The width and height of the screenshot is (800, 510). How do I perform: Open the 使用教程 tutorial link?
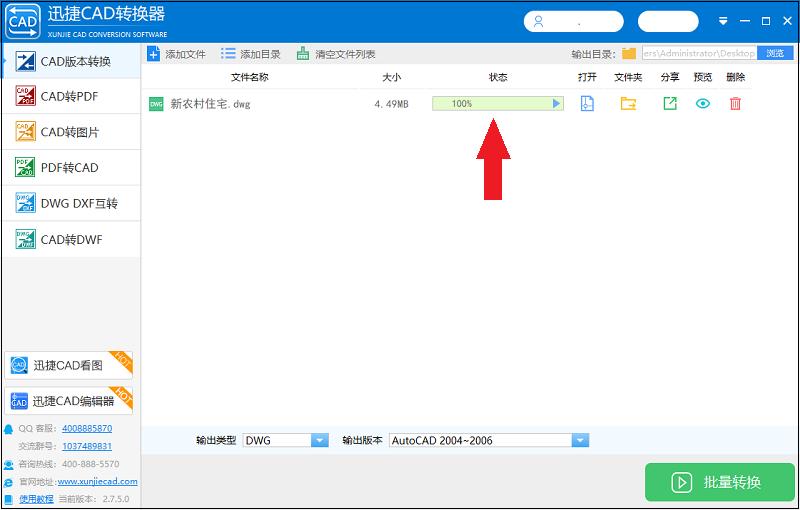click(x=36, y=499)
